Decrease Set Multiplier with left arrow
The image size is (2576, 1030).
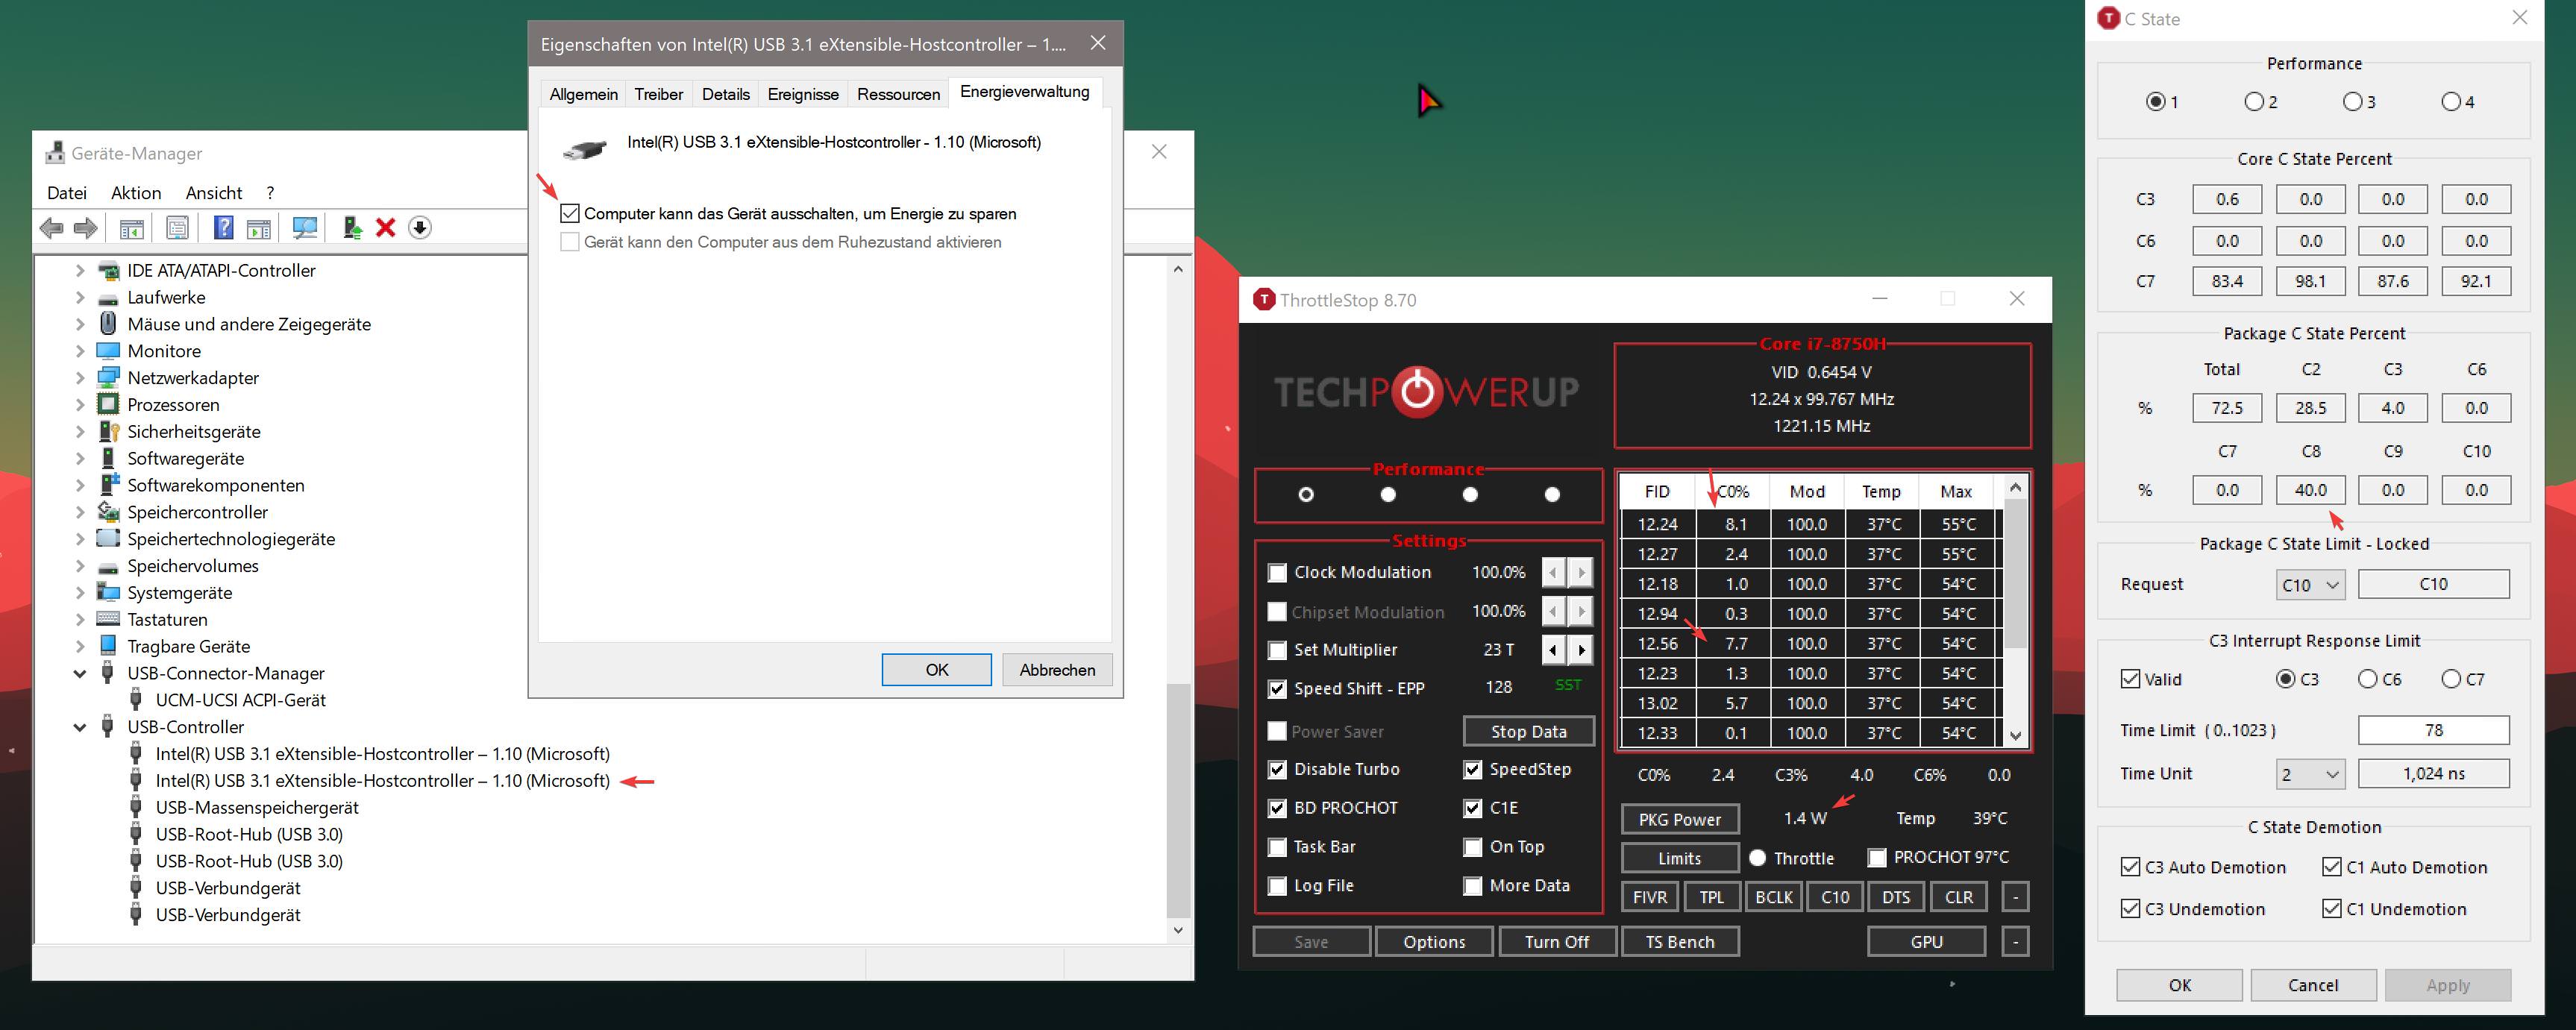pyautogui.click(x=1553, y=650)
